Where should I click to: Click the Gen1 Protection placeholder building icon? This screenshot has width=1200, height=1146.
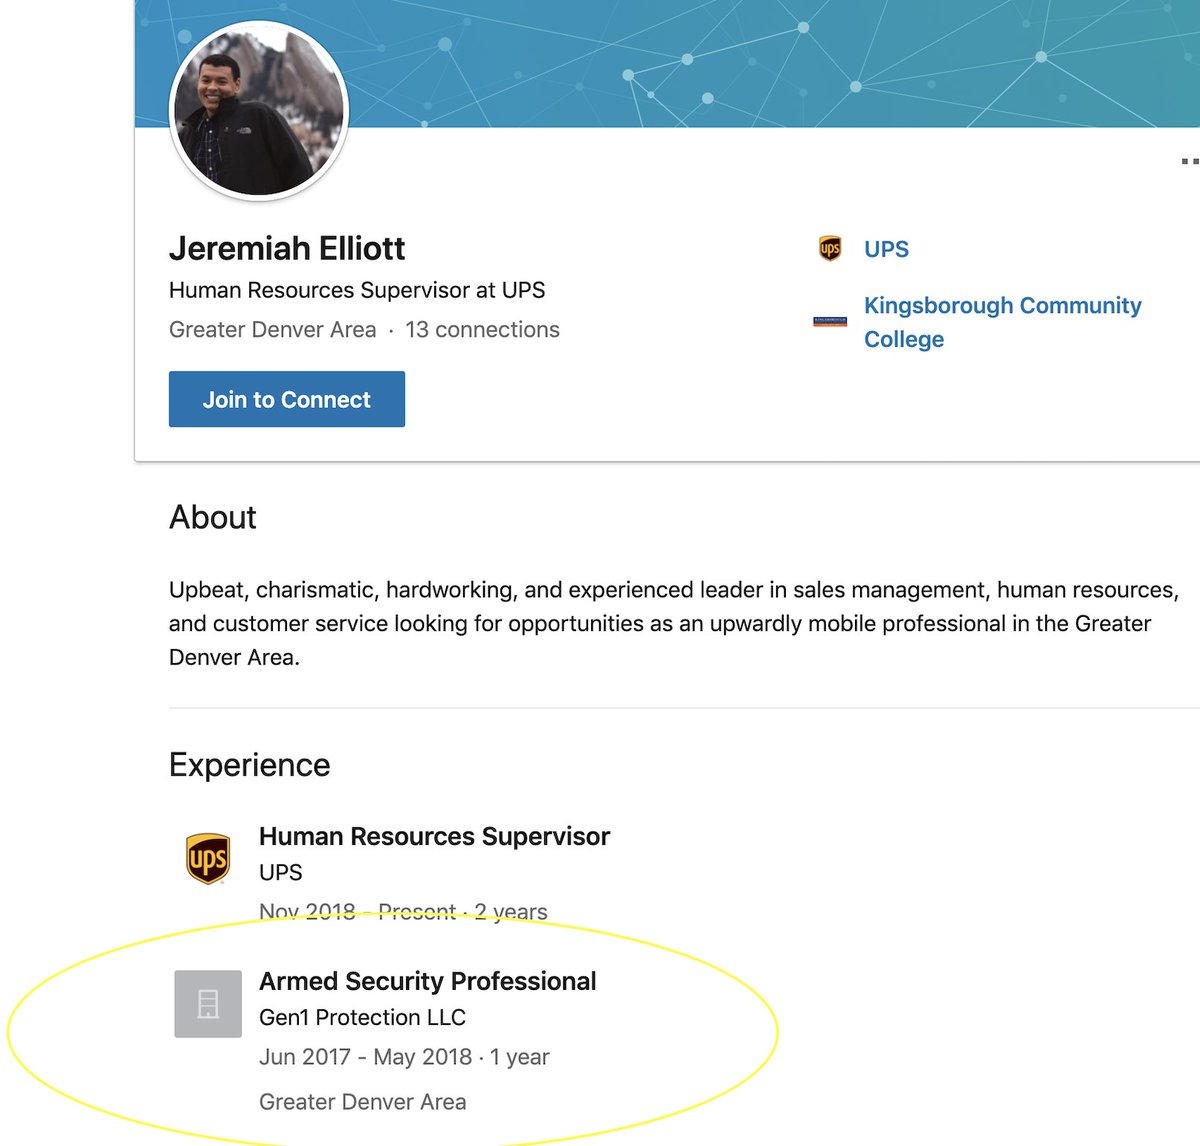click(208, 1003)
